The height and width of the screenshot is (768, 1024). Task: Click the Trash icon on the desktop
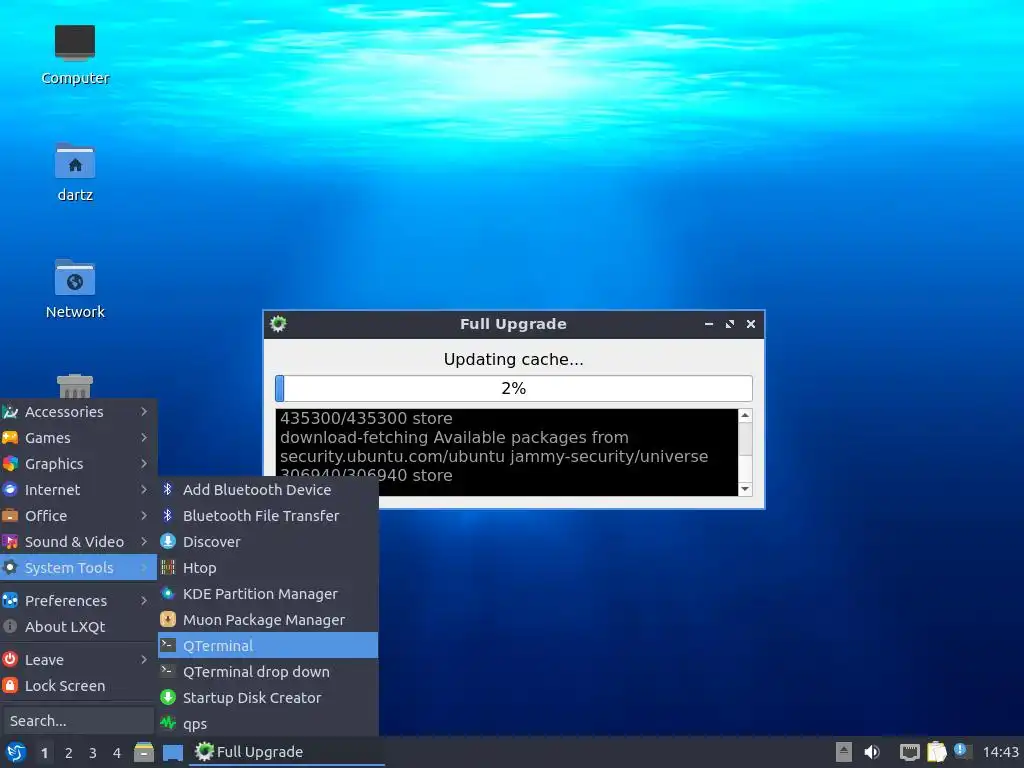tap(74, 386)
